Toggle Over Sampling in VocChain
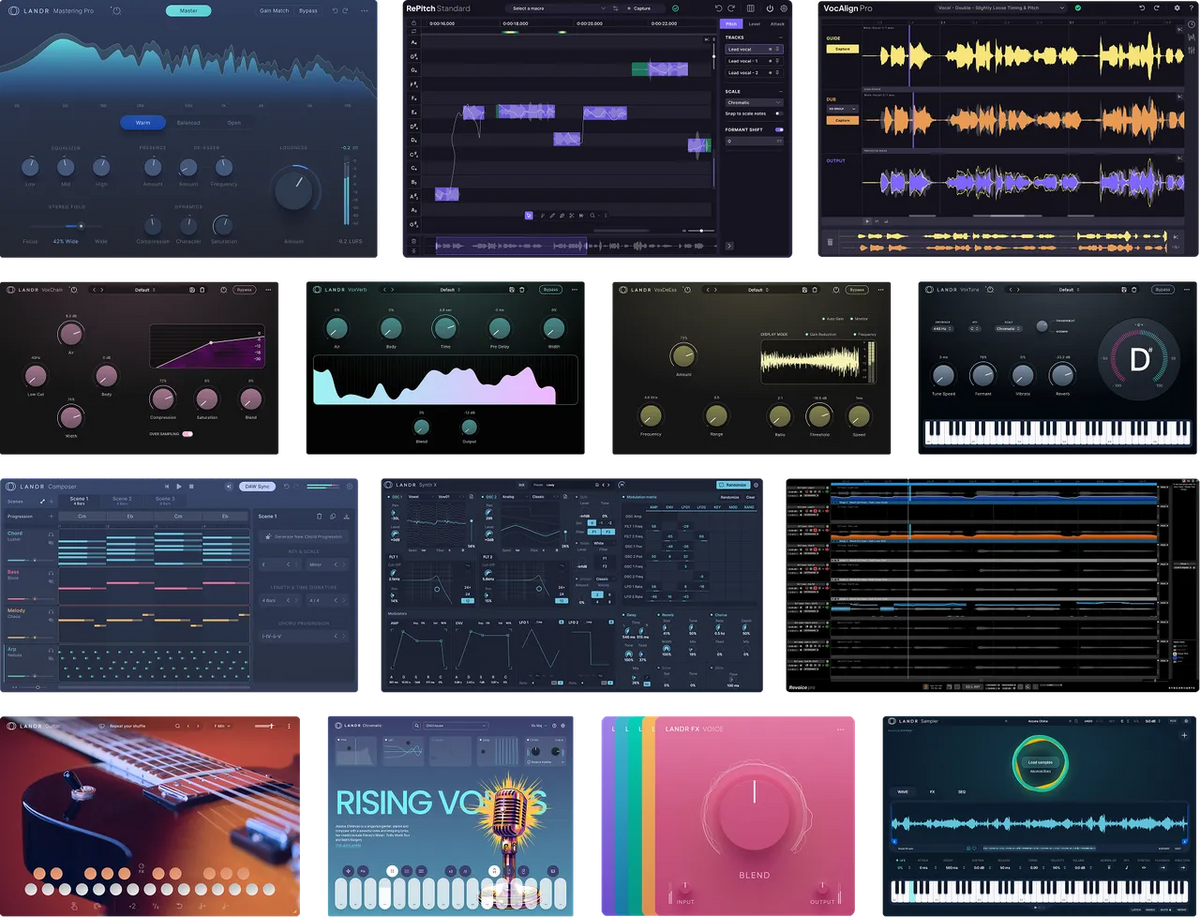The height and width of the screenshot is (917, 1200). coord(187,432)
